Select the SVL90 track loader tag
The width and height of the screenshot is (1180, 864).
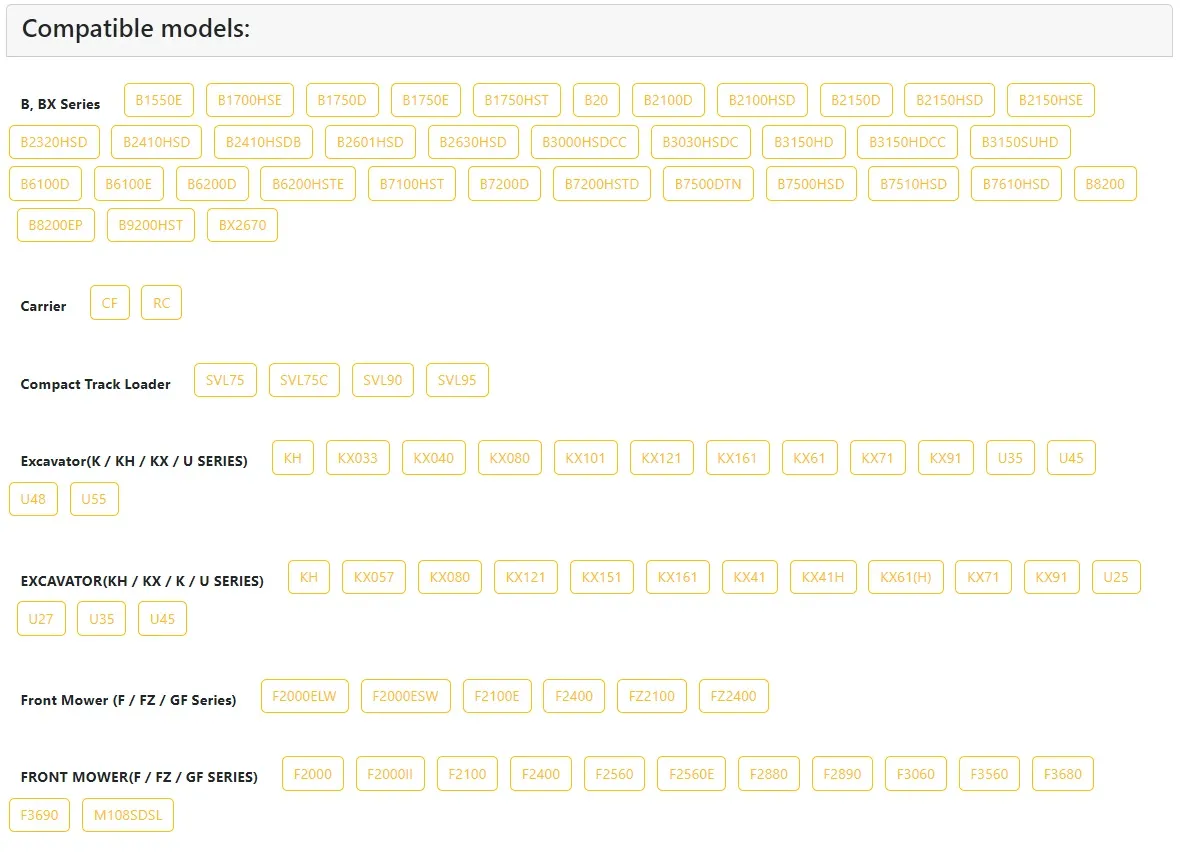[x=383, y=380]
